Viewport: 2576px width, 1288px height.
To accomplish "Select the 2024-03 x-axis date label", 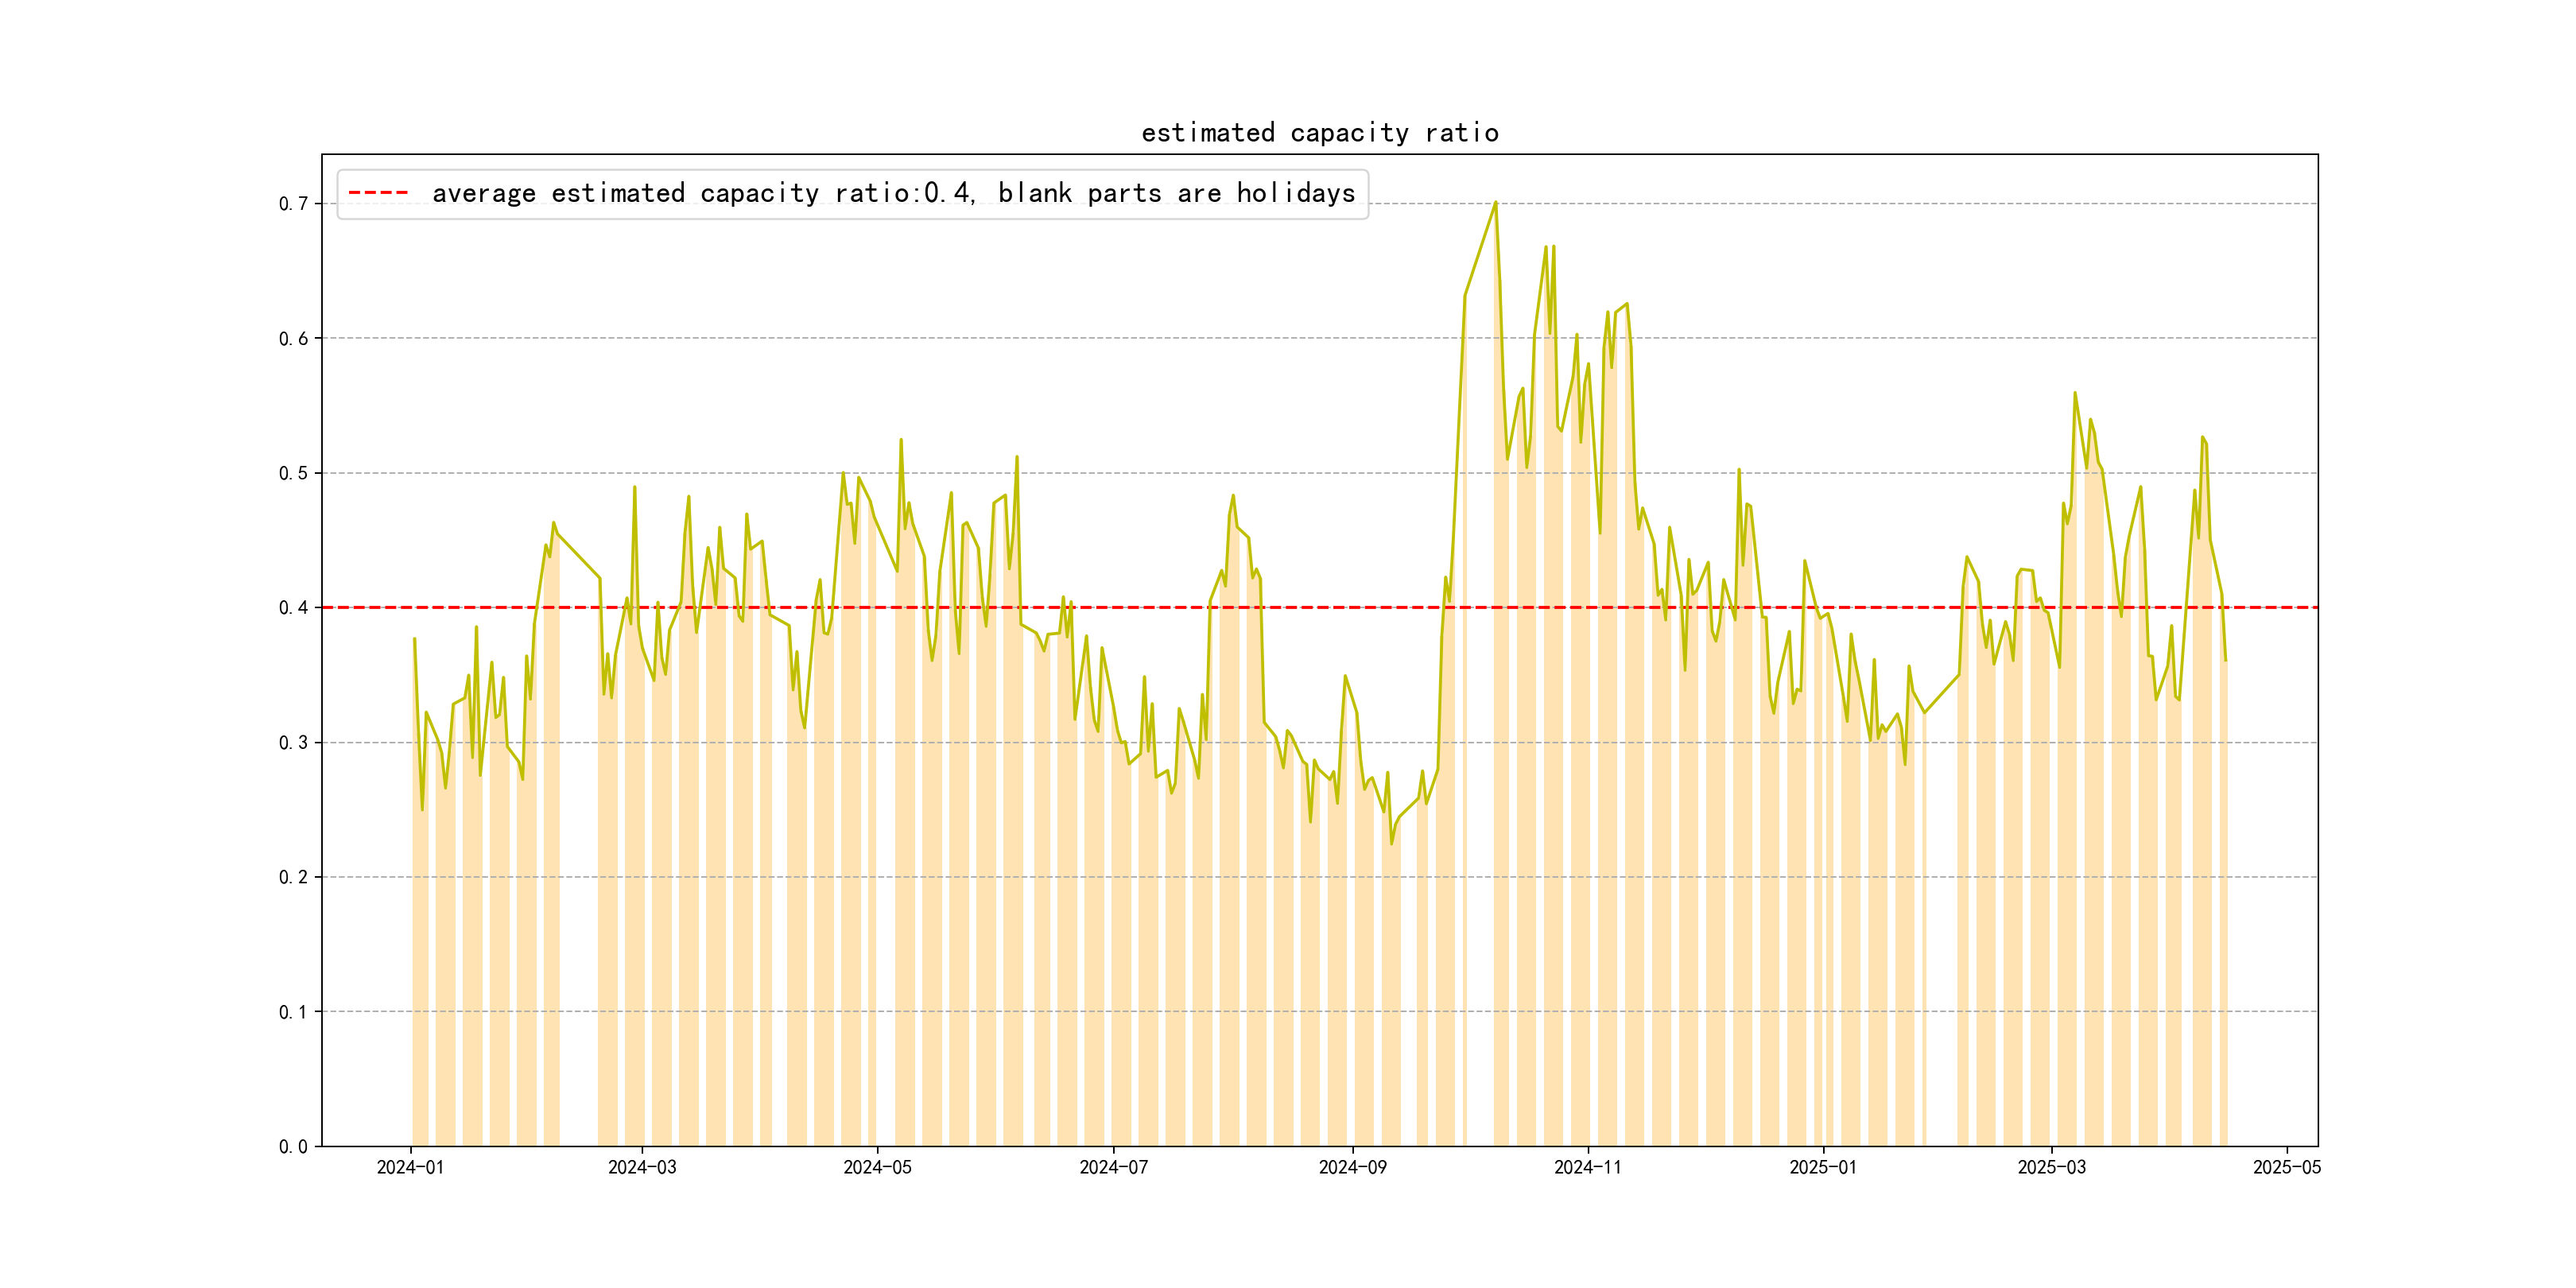I will coord(642,1167).
